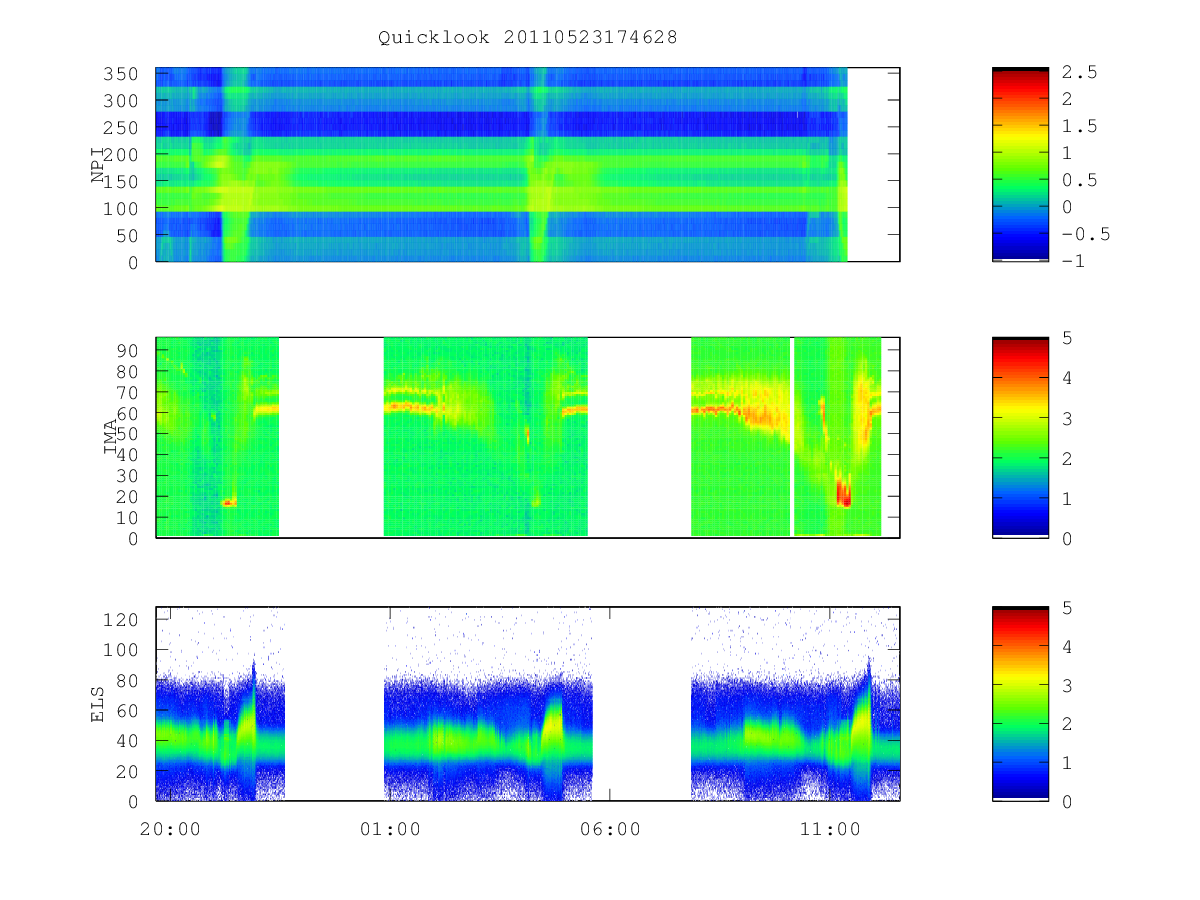Click the title "Quicklook 20110523174628"
This screenshot has height=900, width=1200.
(528, 37)
